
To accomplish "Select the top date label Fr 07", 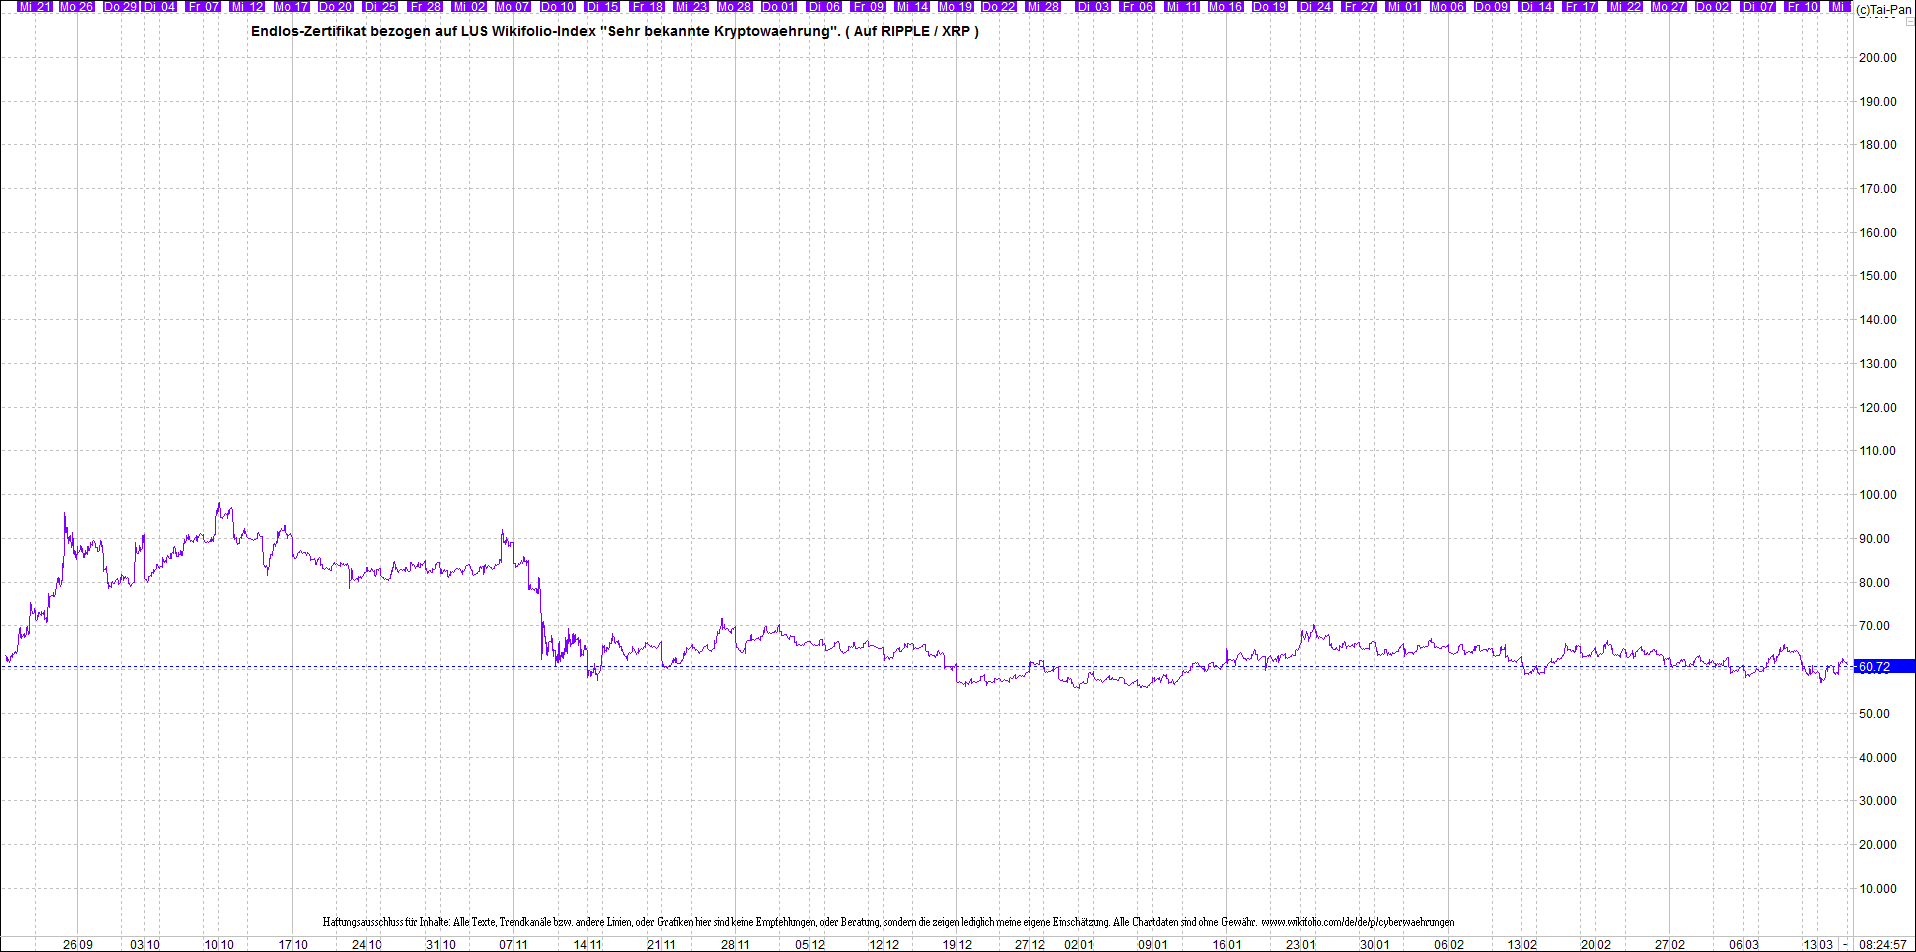I will pyautogui.click(x=204, y=6).
